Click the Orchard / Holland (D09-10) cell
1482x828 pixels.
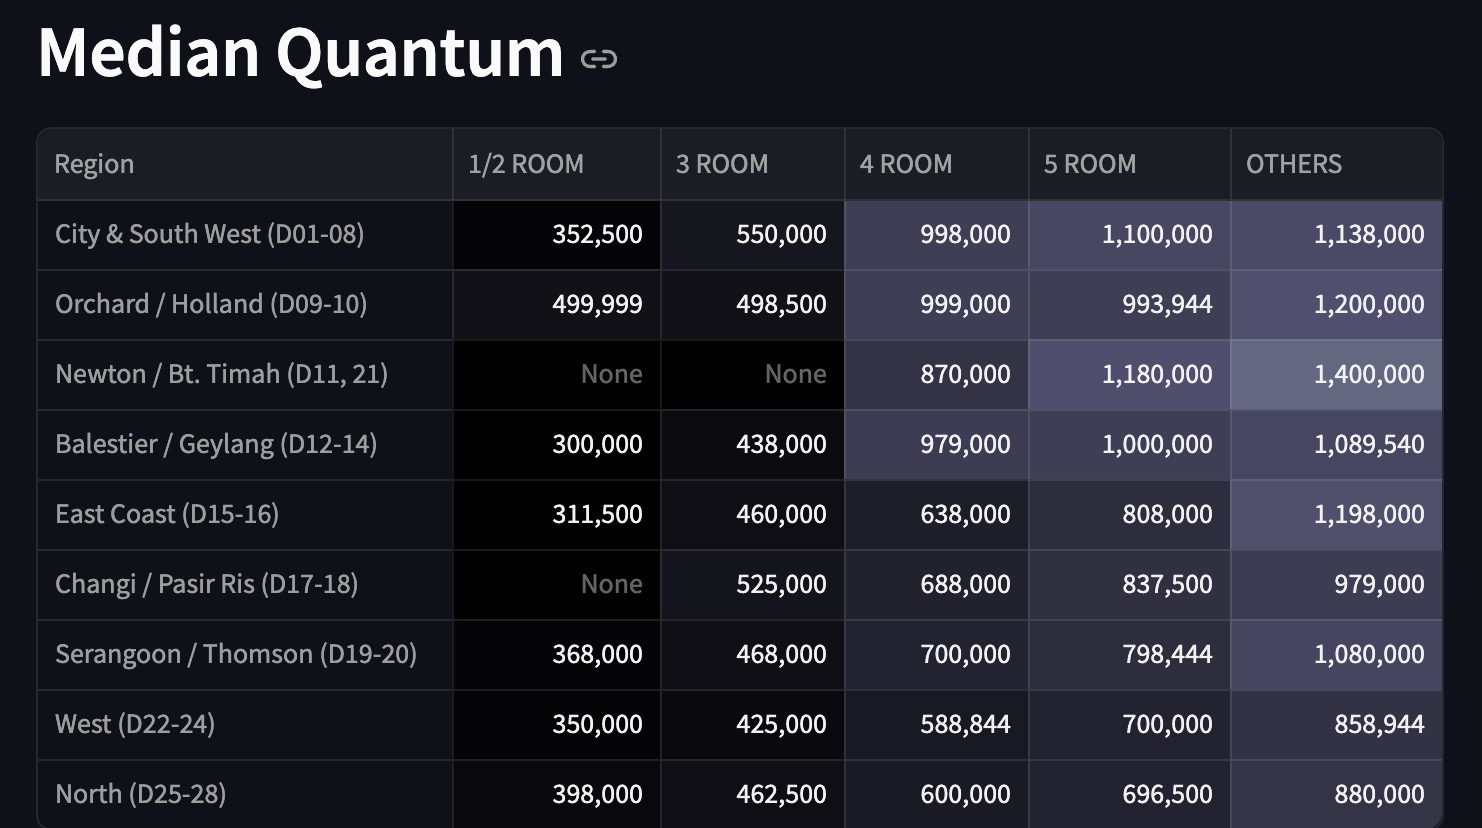(211, 304)
